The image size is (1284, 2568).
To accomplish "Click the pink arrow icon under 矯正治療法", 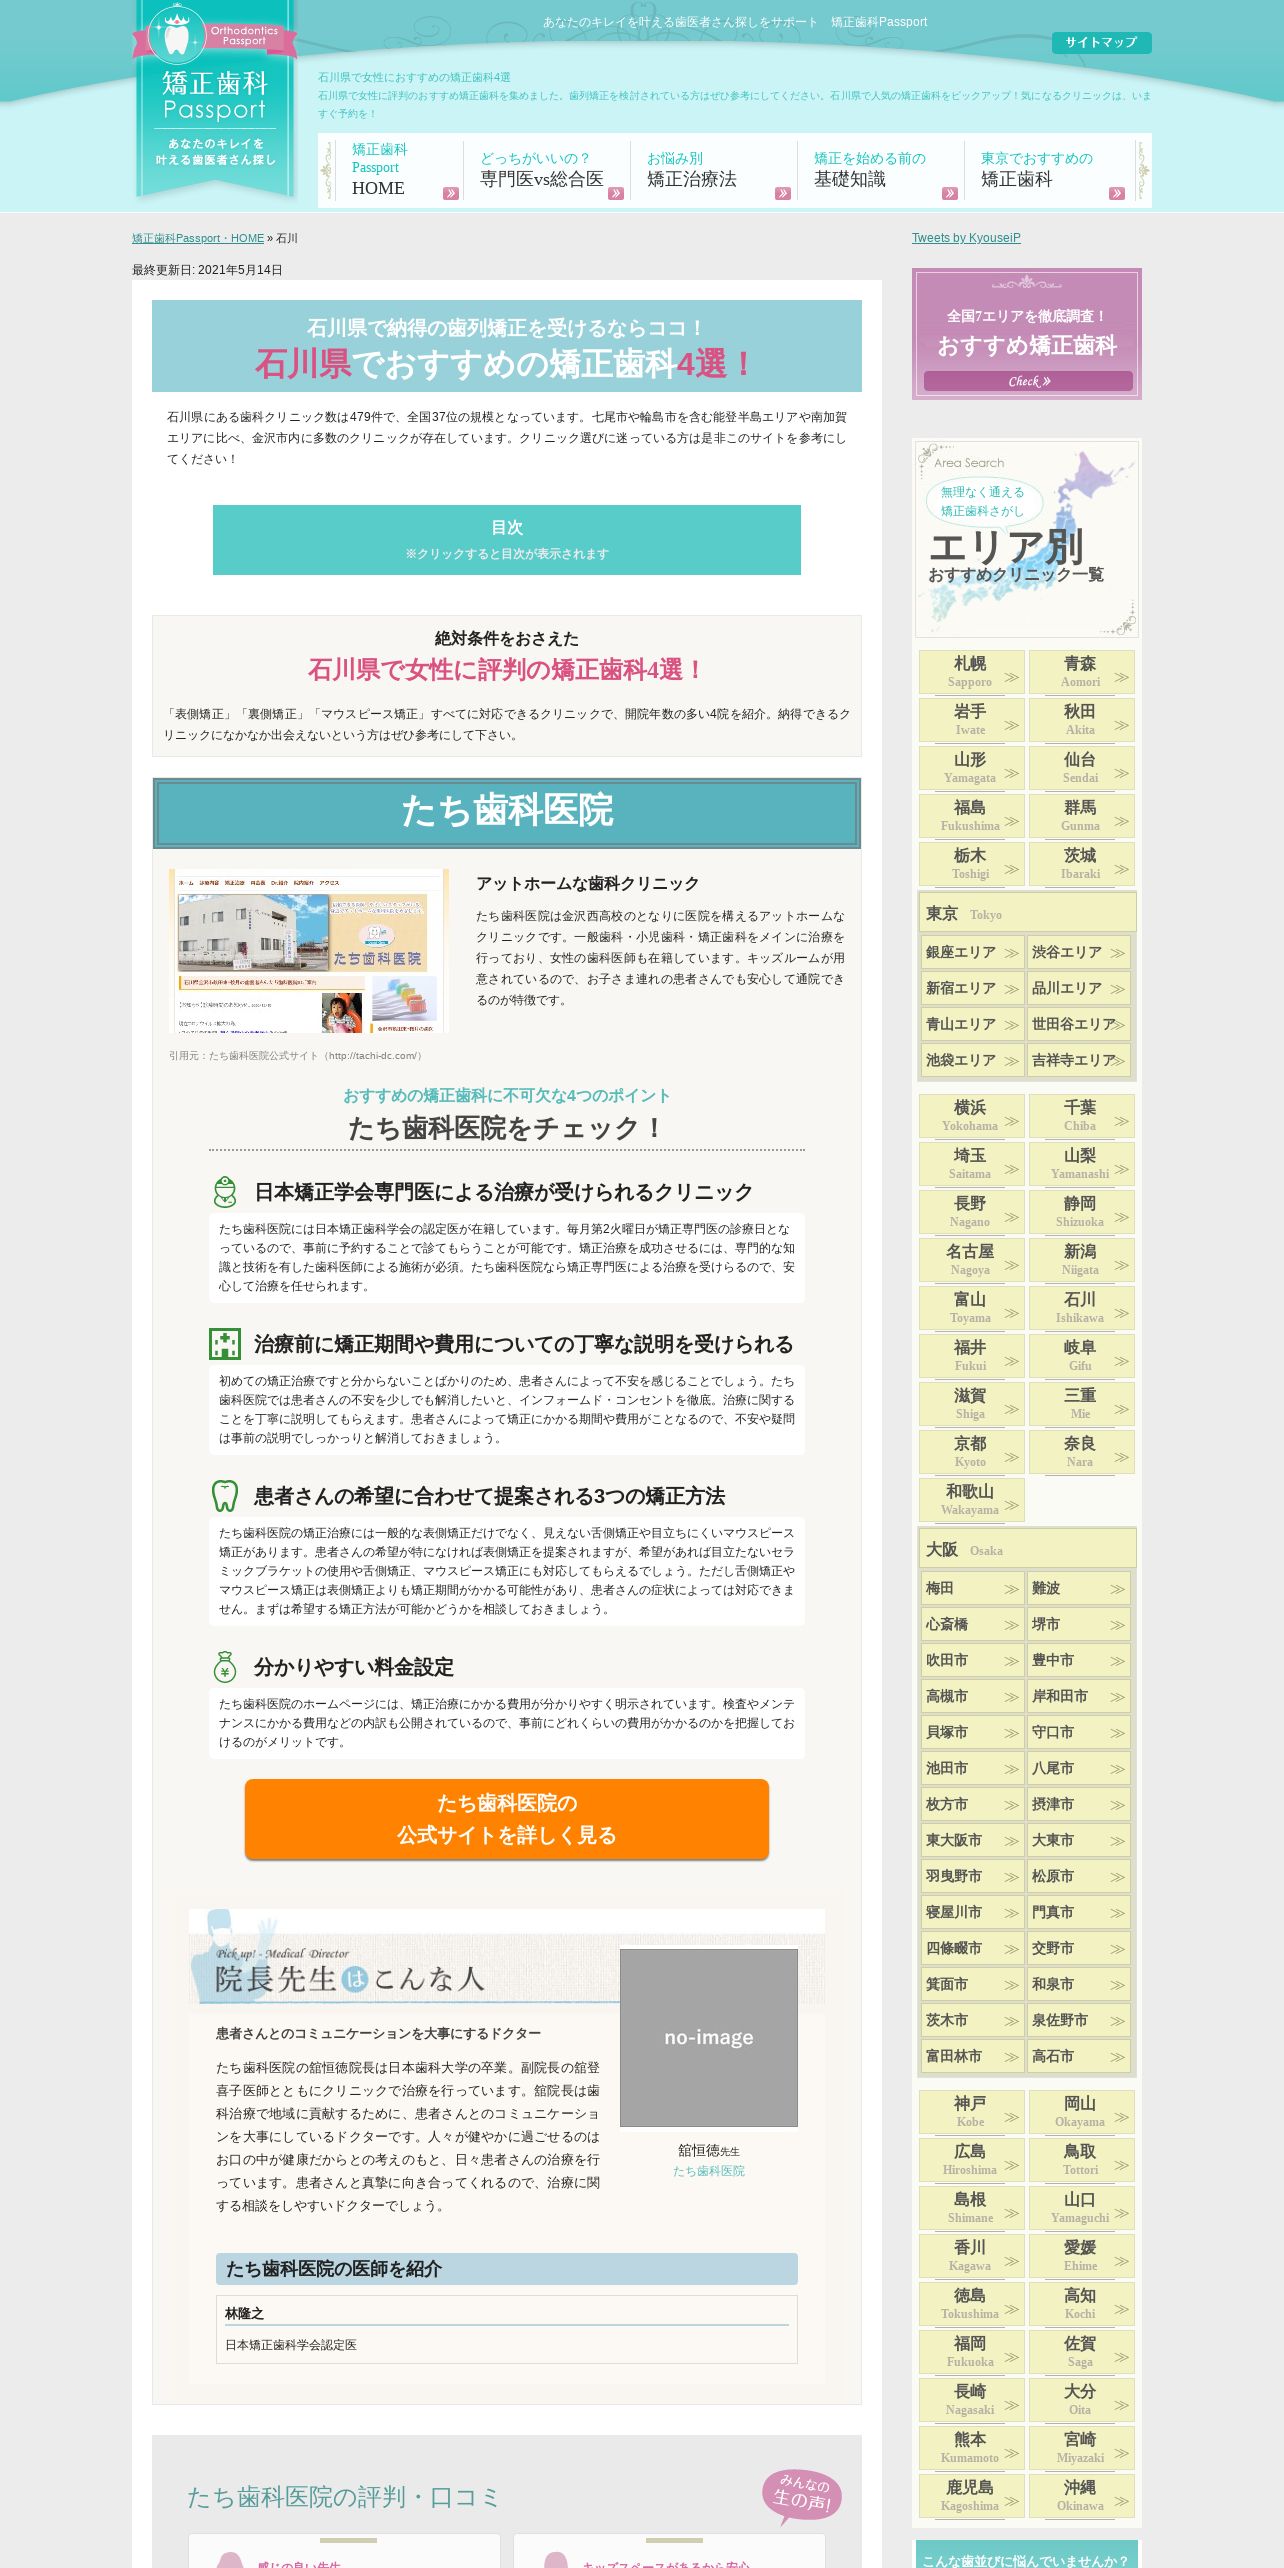I will pos(783,194).
